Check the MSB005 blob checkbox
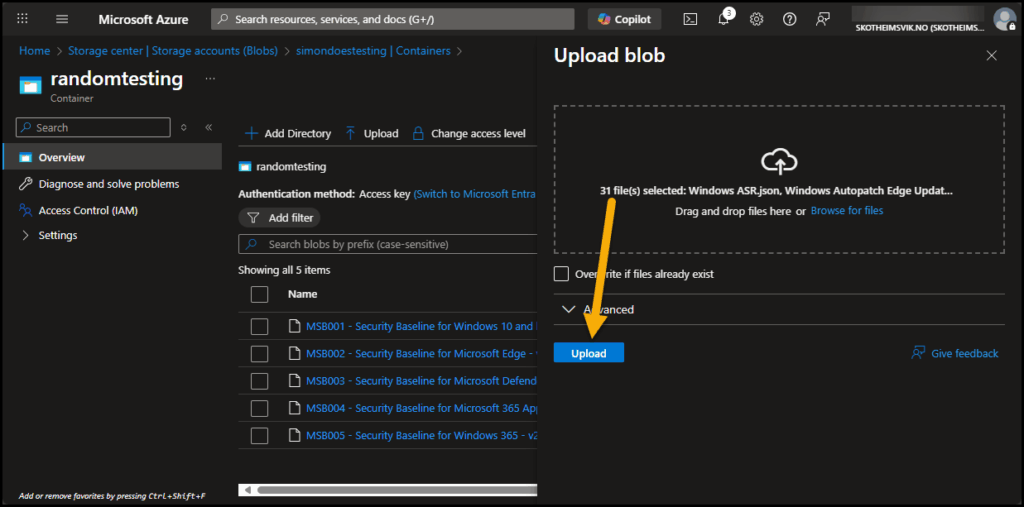This screenshot has width=1024, height=507. 259,435
